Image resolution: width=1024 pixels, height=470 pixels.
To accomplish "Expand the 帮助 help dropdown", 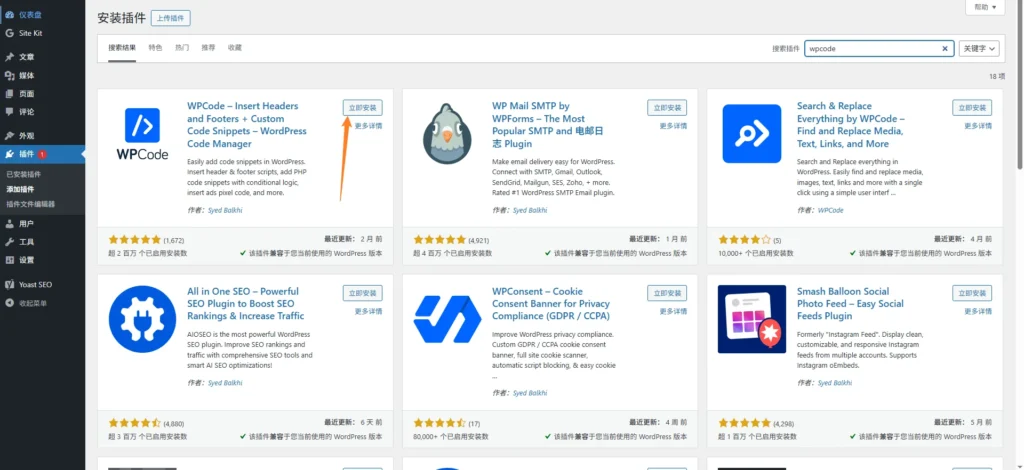I will pos(984,7).
